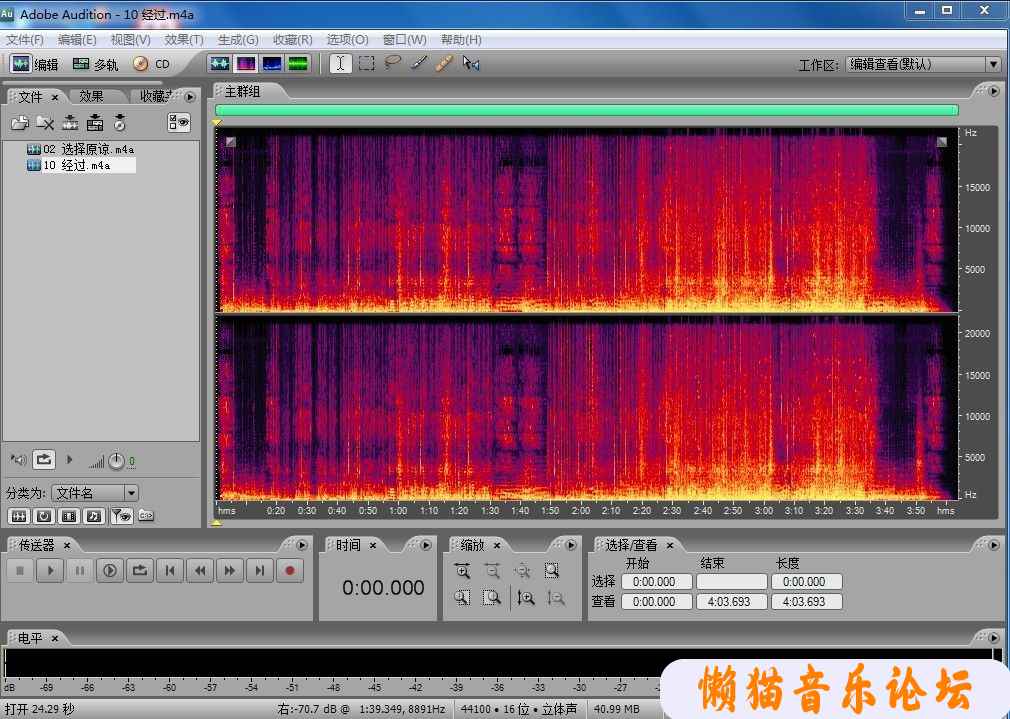Click the yellow start cursor marker above spectrogram

(x=217, y=122)
